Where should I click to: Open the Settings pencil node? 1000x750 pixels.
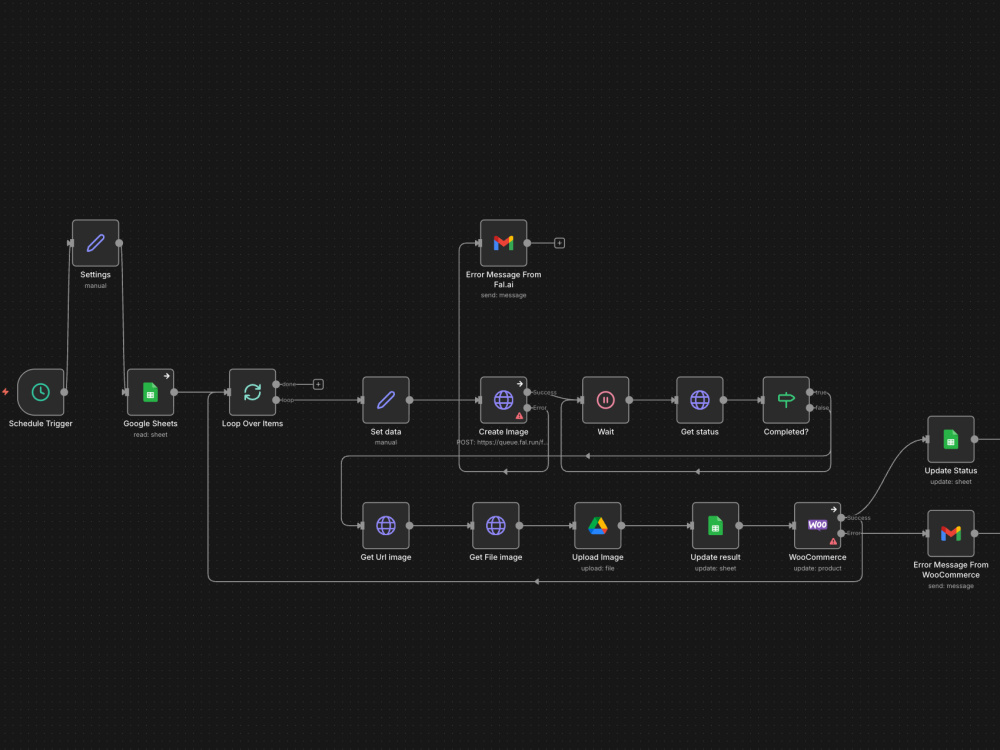pos(96,243)
